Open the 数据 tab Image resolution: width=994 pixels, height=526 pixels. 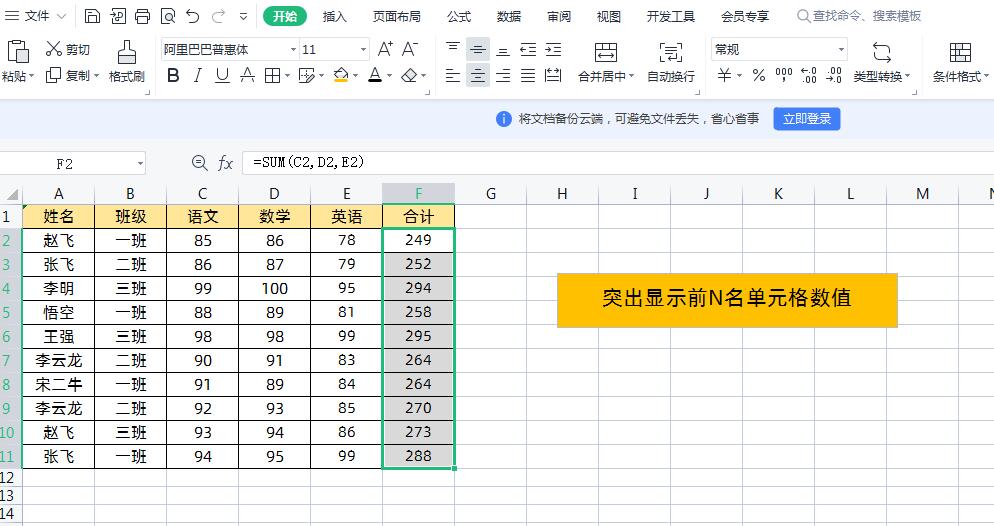click(x=509, y=16)
